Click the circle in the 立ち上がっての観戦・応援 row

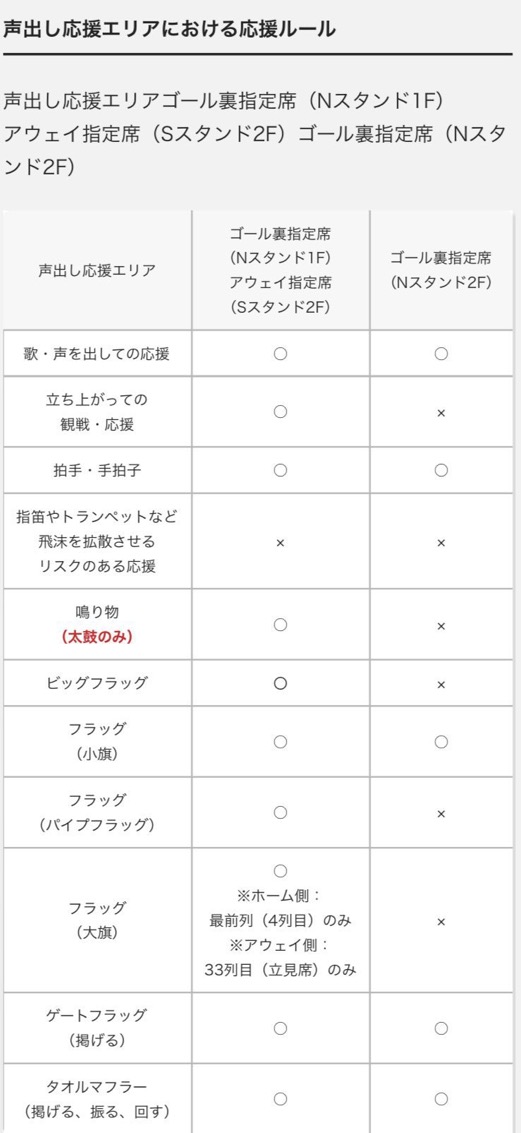point(280,412)
